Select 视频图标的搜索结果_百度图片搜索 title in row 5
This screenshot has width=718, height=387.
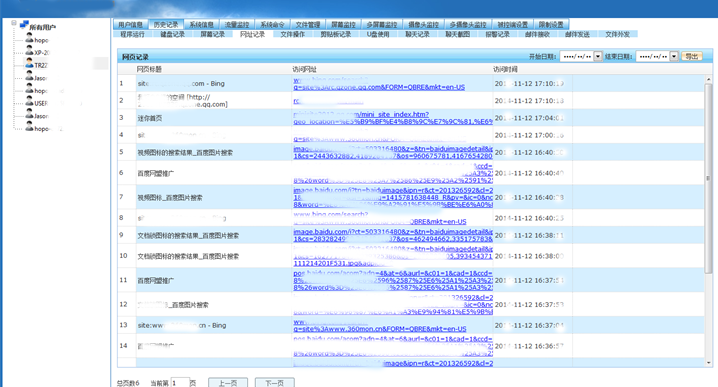click(x=185, y=153)
